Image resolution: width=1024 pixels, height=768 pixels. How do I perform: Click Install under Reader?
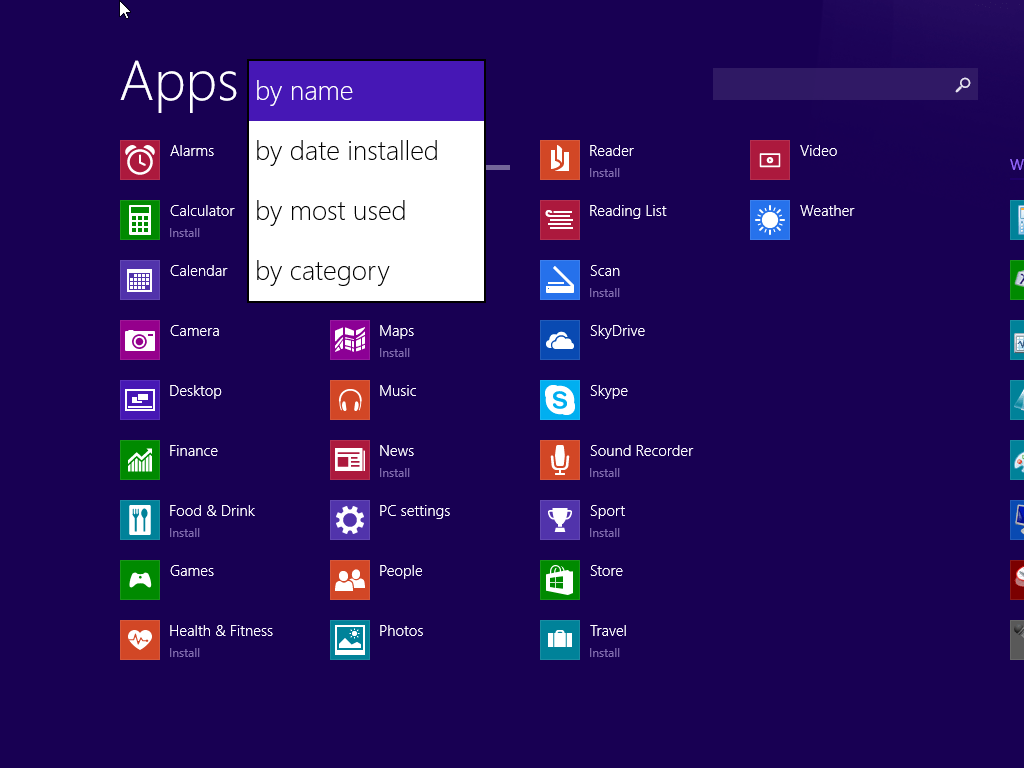pos(605,172)
